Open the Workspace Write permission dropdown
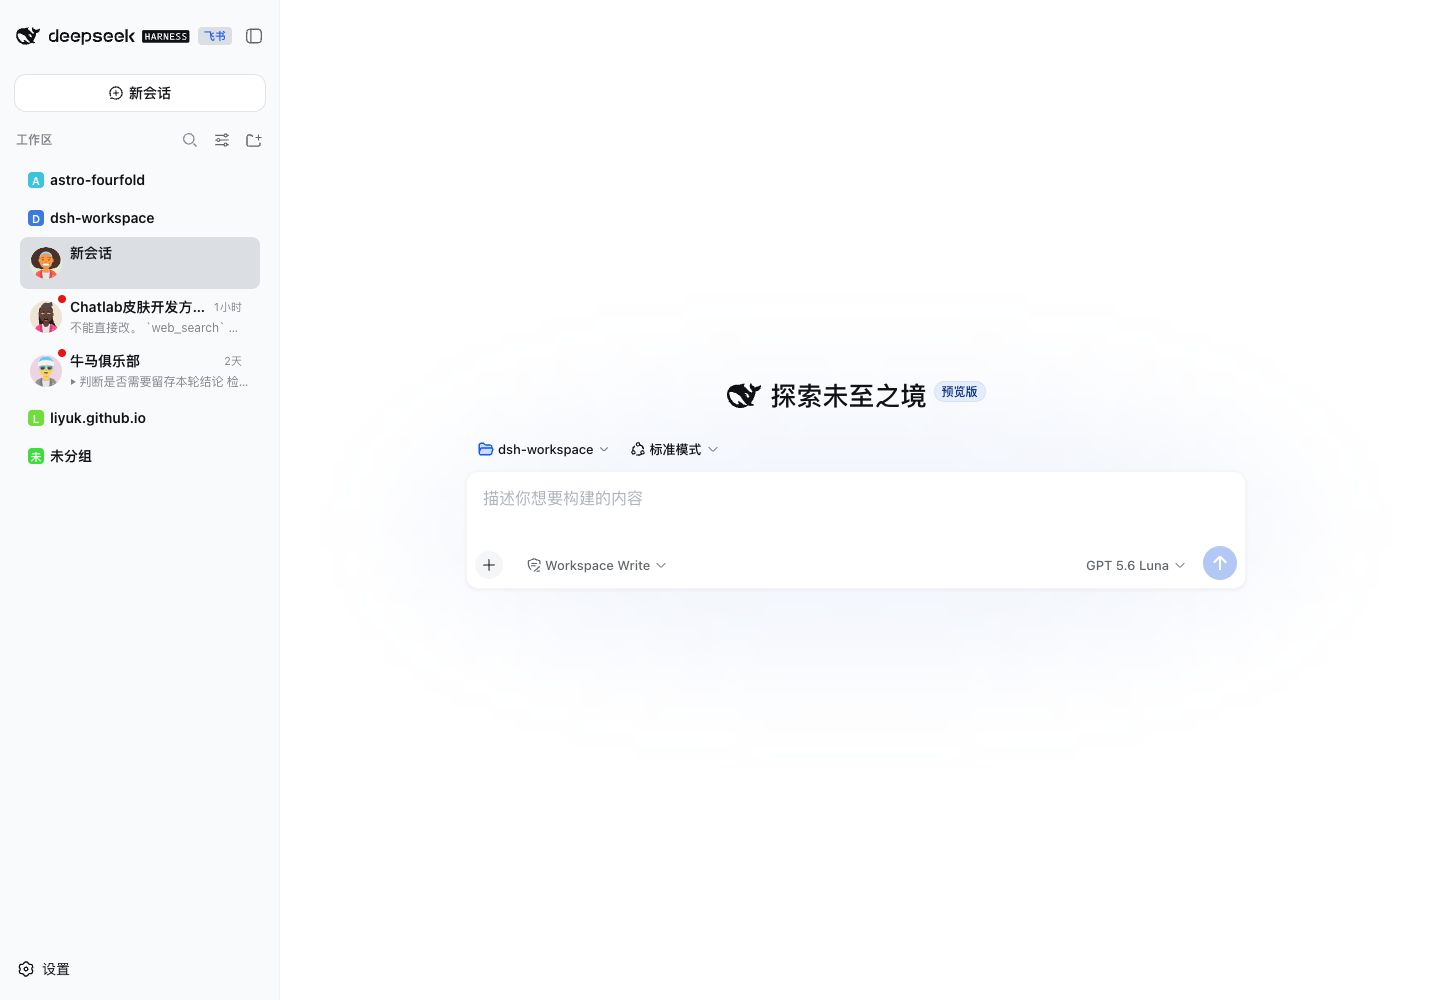Screen dimensions: 1440x1000 [597, 566]
